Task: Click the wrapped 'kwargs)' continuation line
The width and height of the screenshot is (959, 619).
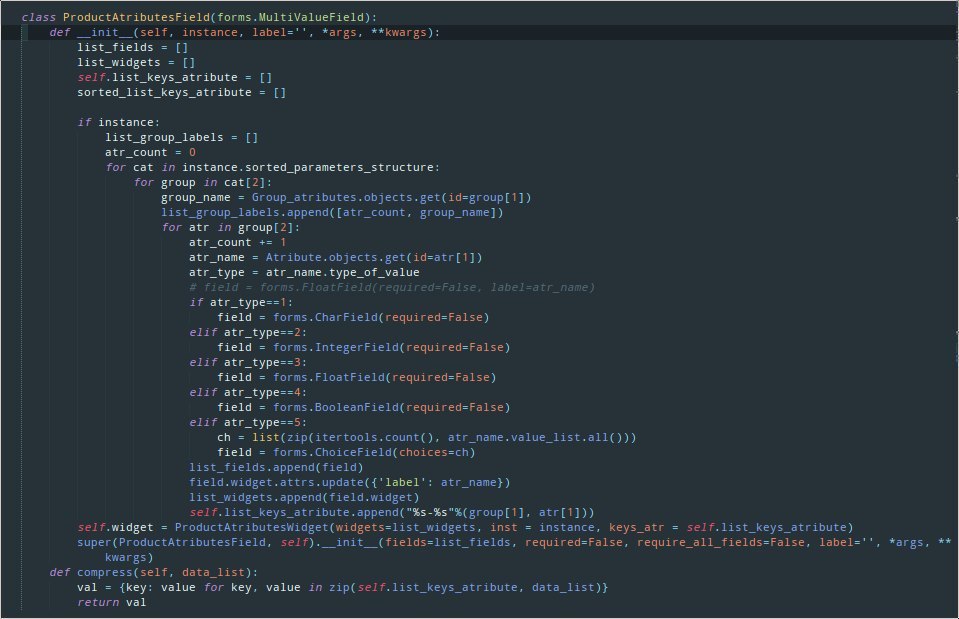Action: click(x=129, y=557)
